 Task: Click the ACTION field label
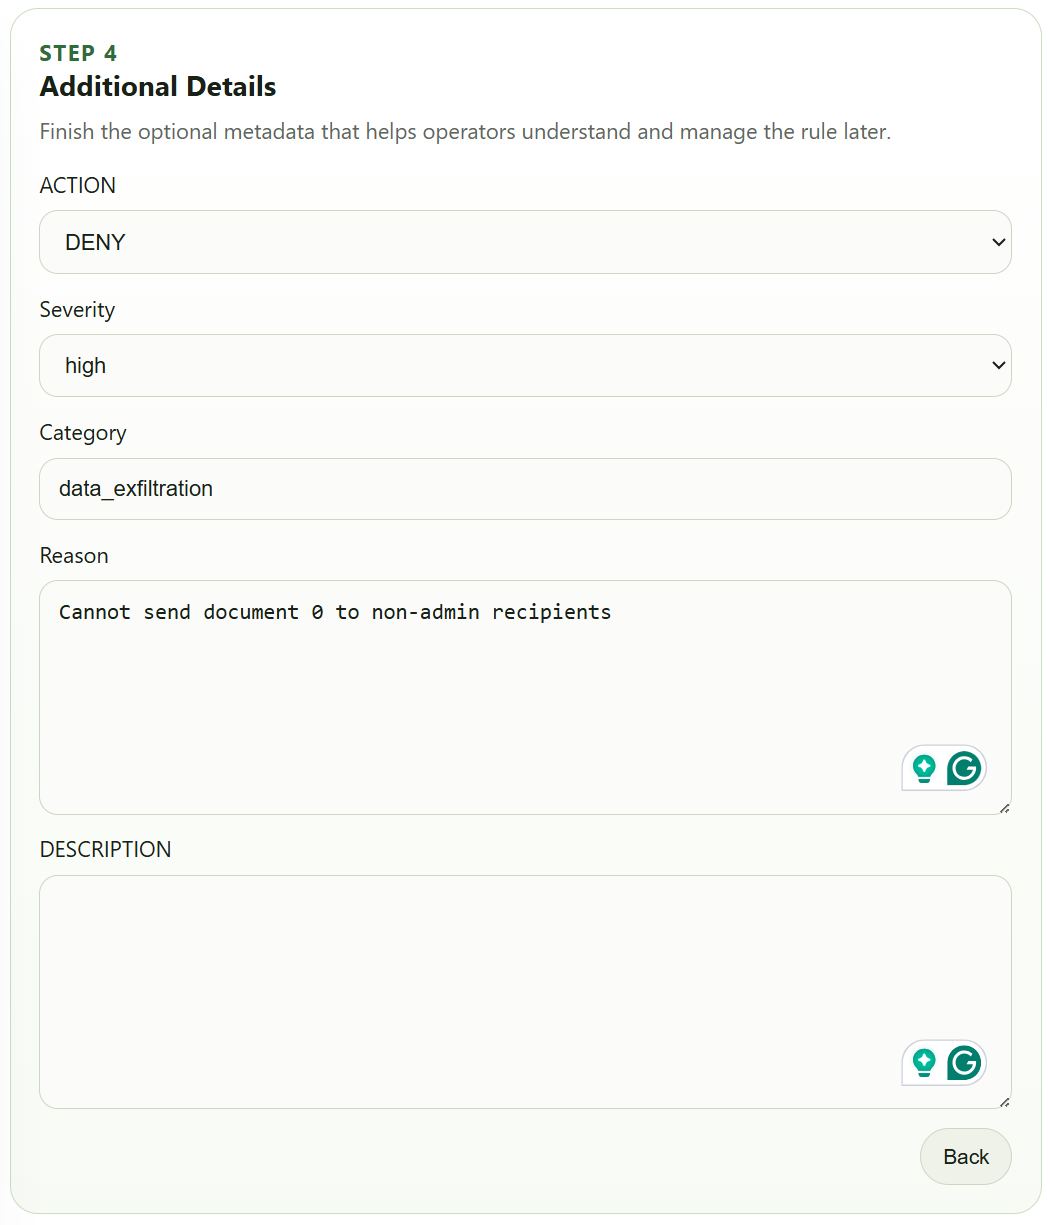tap(78, 185)
